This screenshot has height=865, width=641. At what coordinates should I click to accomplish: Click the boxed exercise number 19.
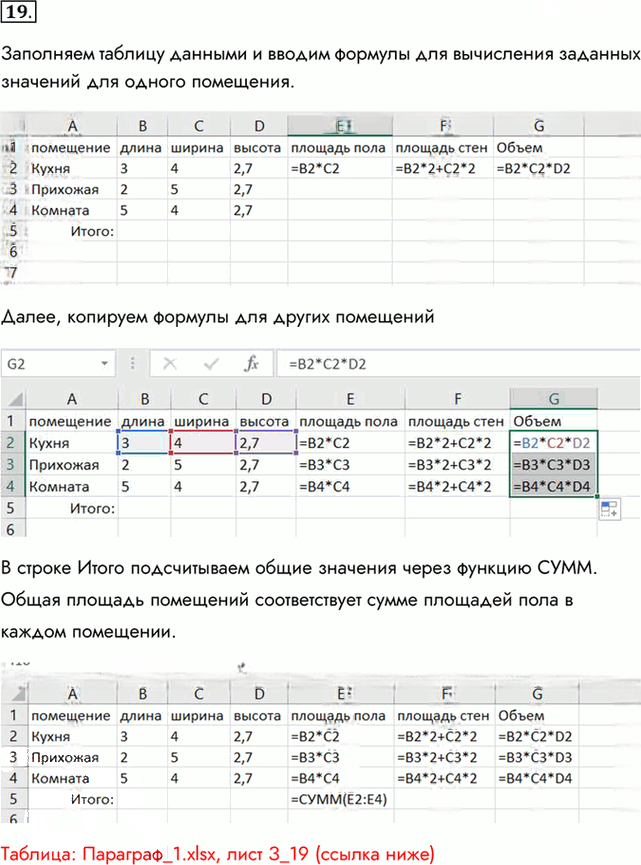18,11
